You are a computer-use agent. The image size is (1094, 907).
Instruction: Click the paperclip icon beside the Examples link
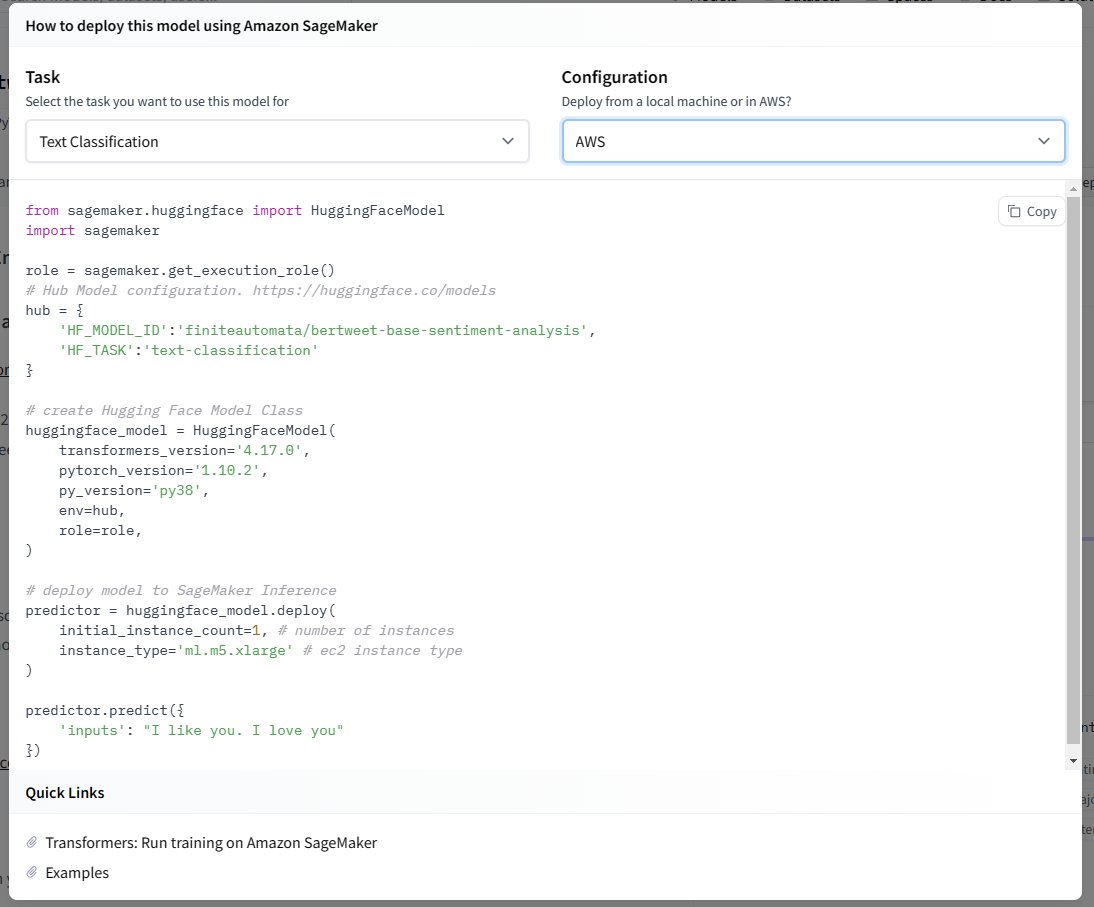pyautogui.click(x=31, y=872)
